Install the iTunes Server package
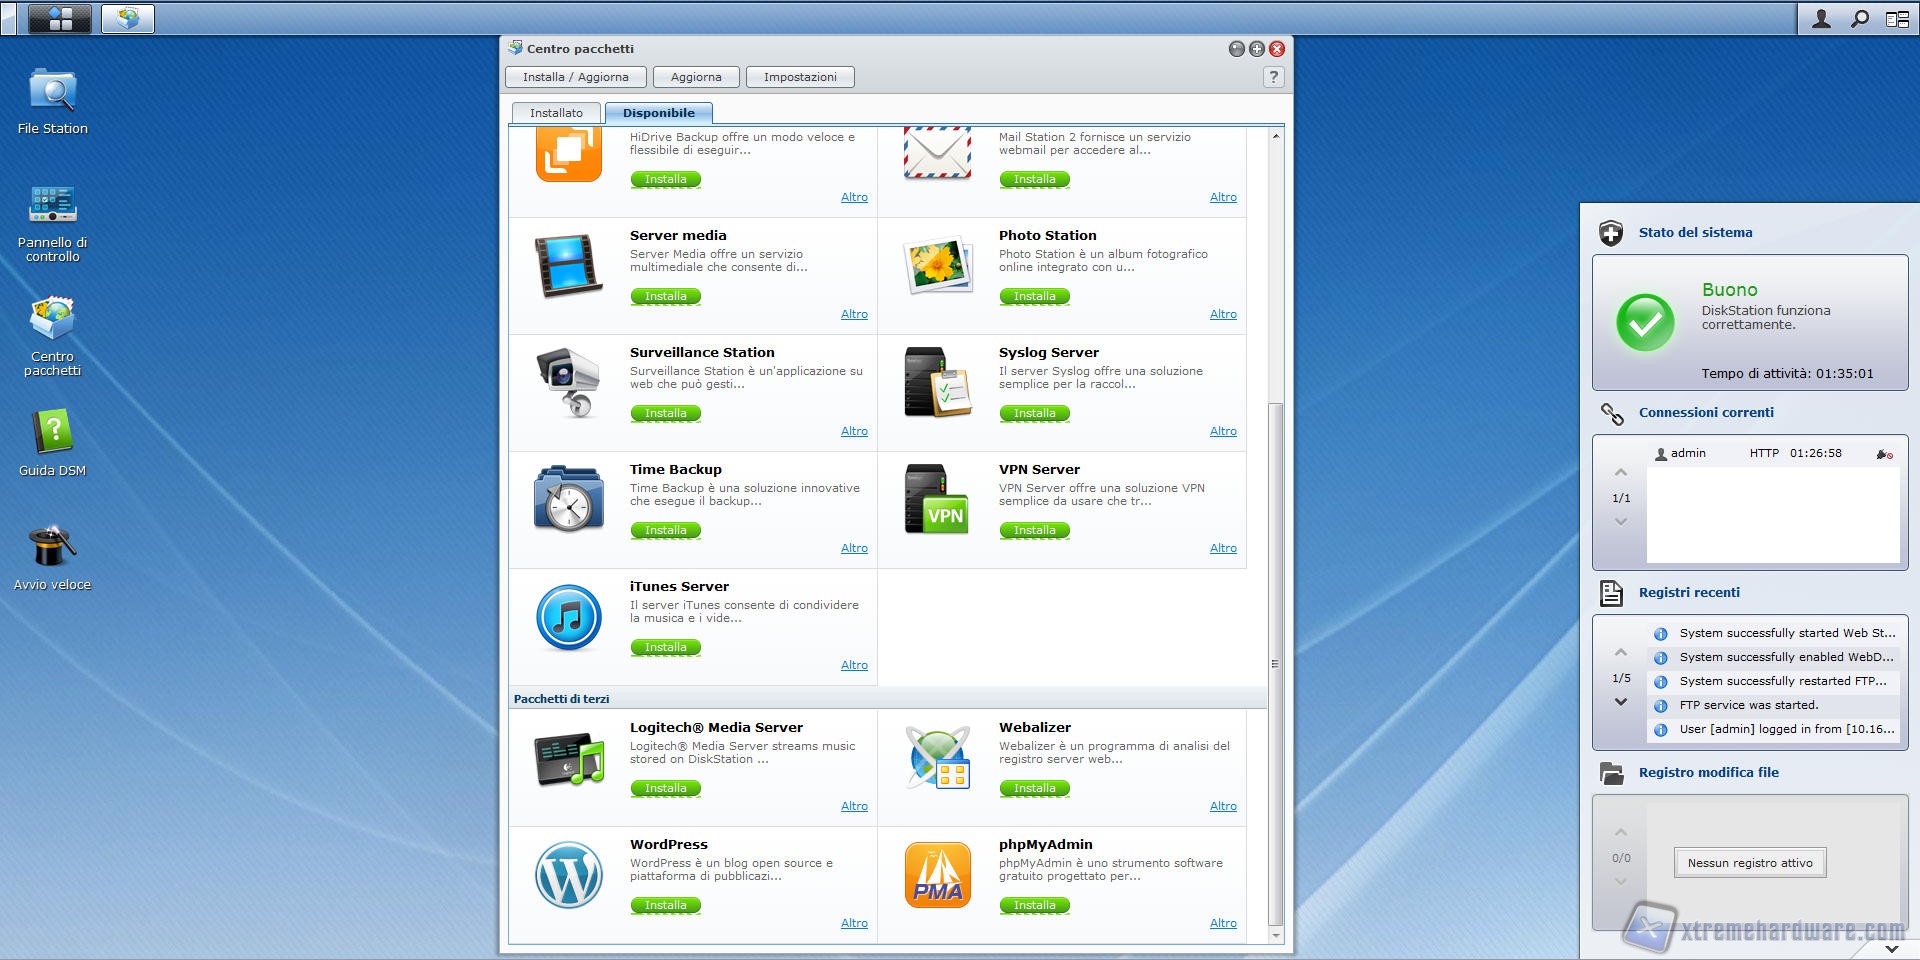1920x960 pixels. 665,647
